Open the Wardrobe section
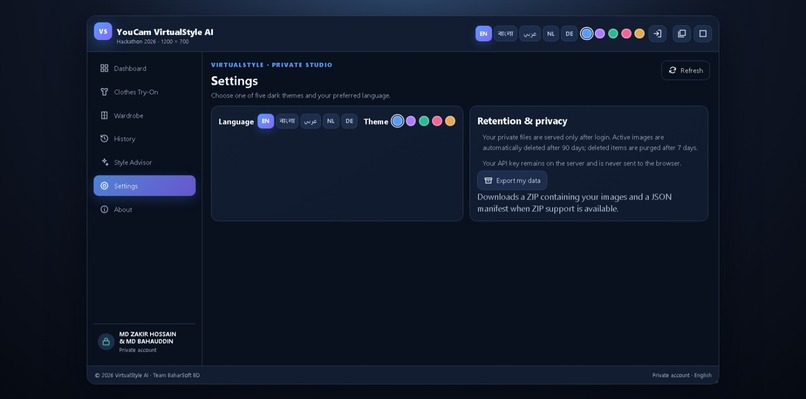806x399 pixels. tap(144, 116)
